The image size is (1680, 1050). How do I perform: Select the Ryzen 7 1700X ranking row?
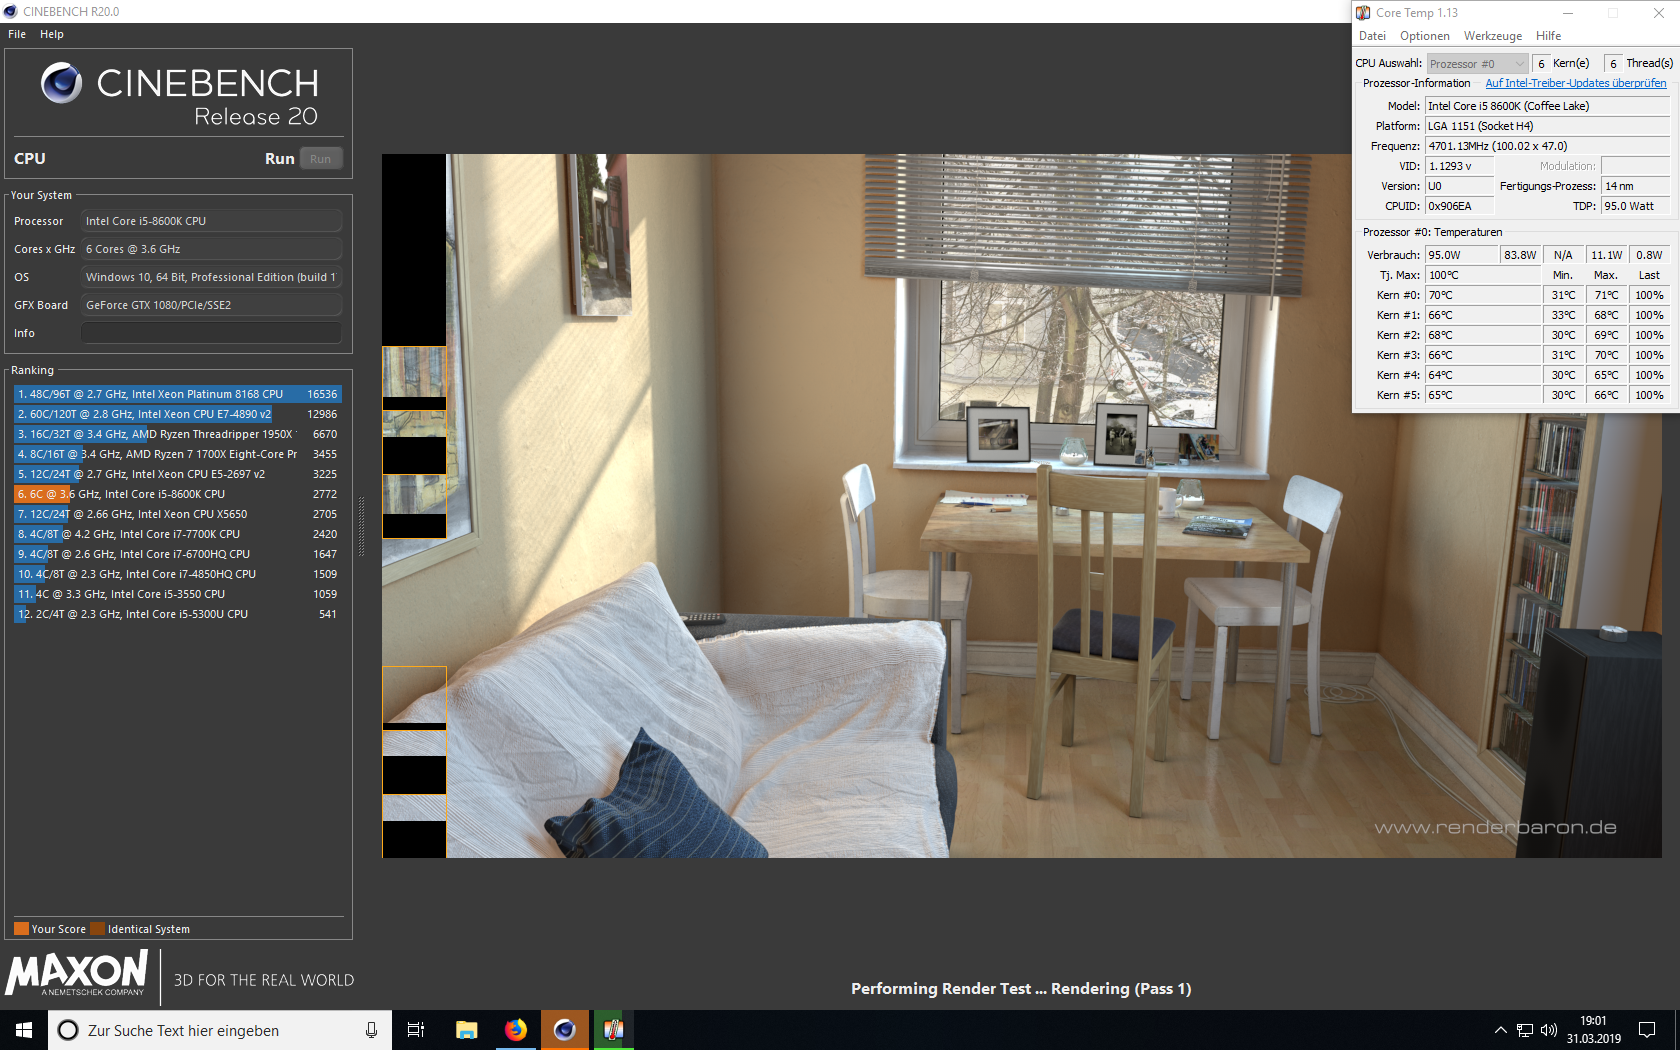tap(177, 454)
